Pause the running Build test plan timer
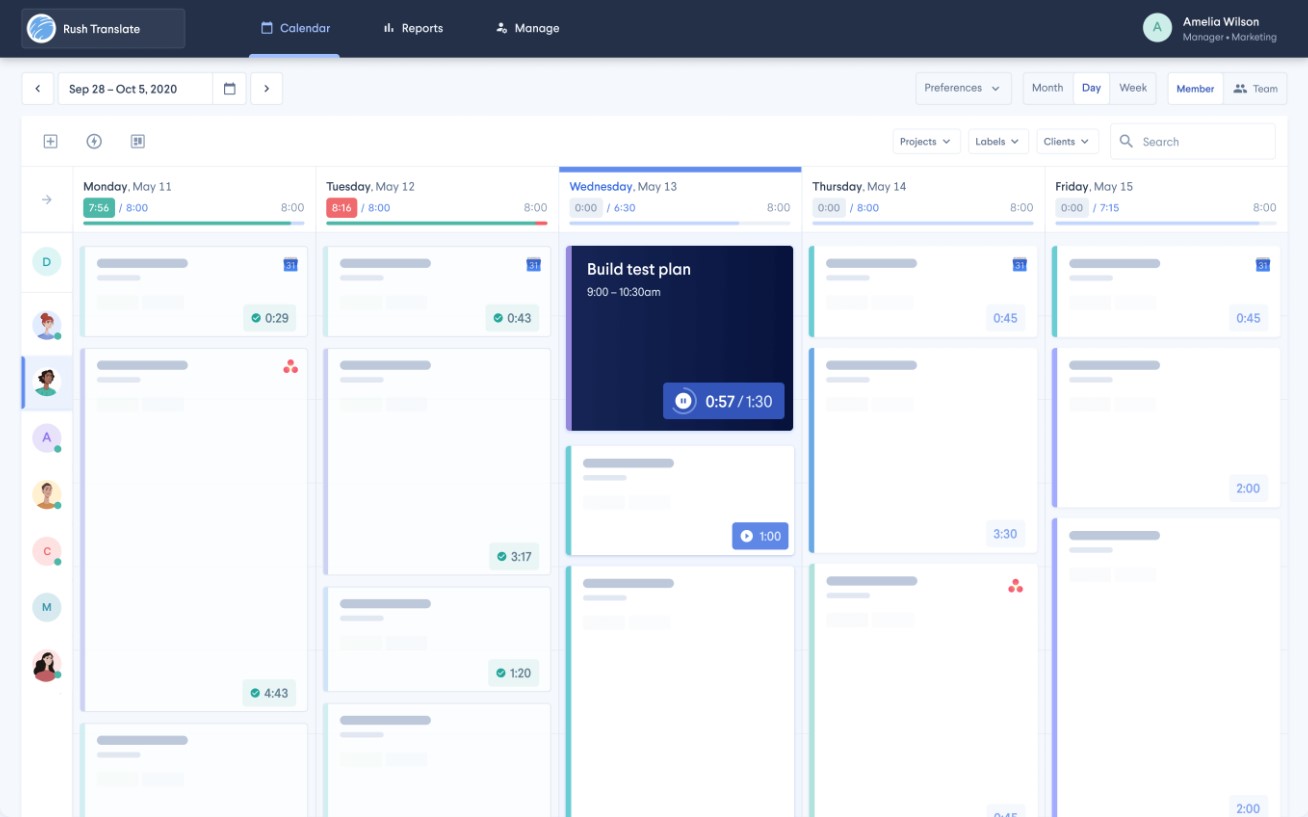The width and height of the screenshot is (1308, 817). (x=683, y=401)
